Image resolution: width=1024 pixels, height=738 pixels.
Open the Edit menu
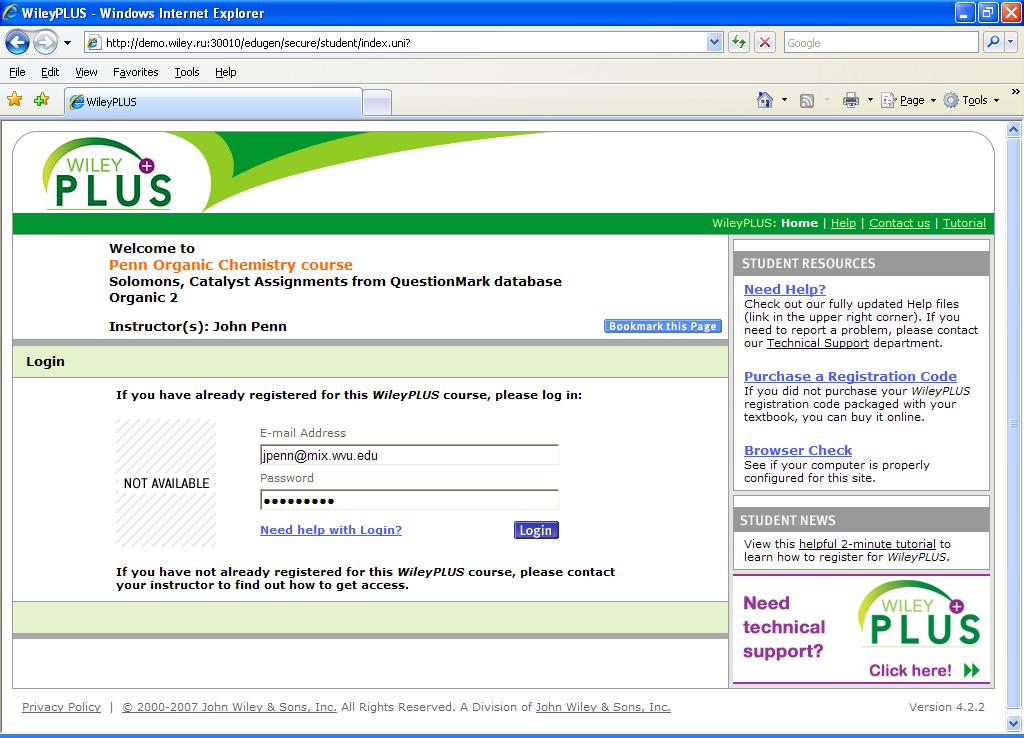coord(50,72)
